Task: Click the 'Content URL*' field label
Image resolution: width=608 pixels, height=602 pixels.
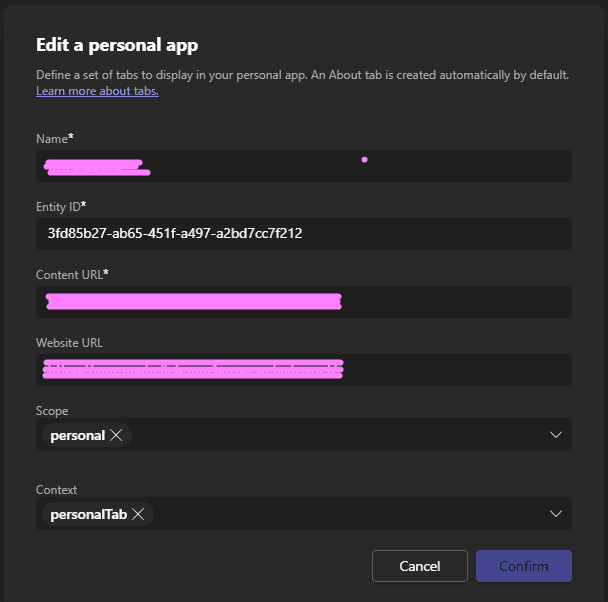Action: [x=72, y=274]
